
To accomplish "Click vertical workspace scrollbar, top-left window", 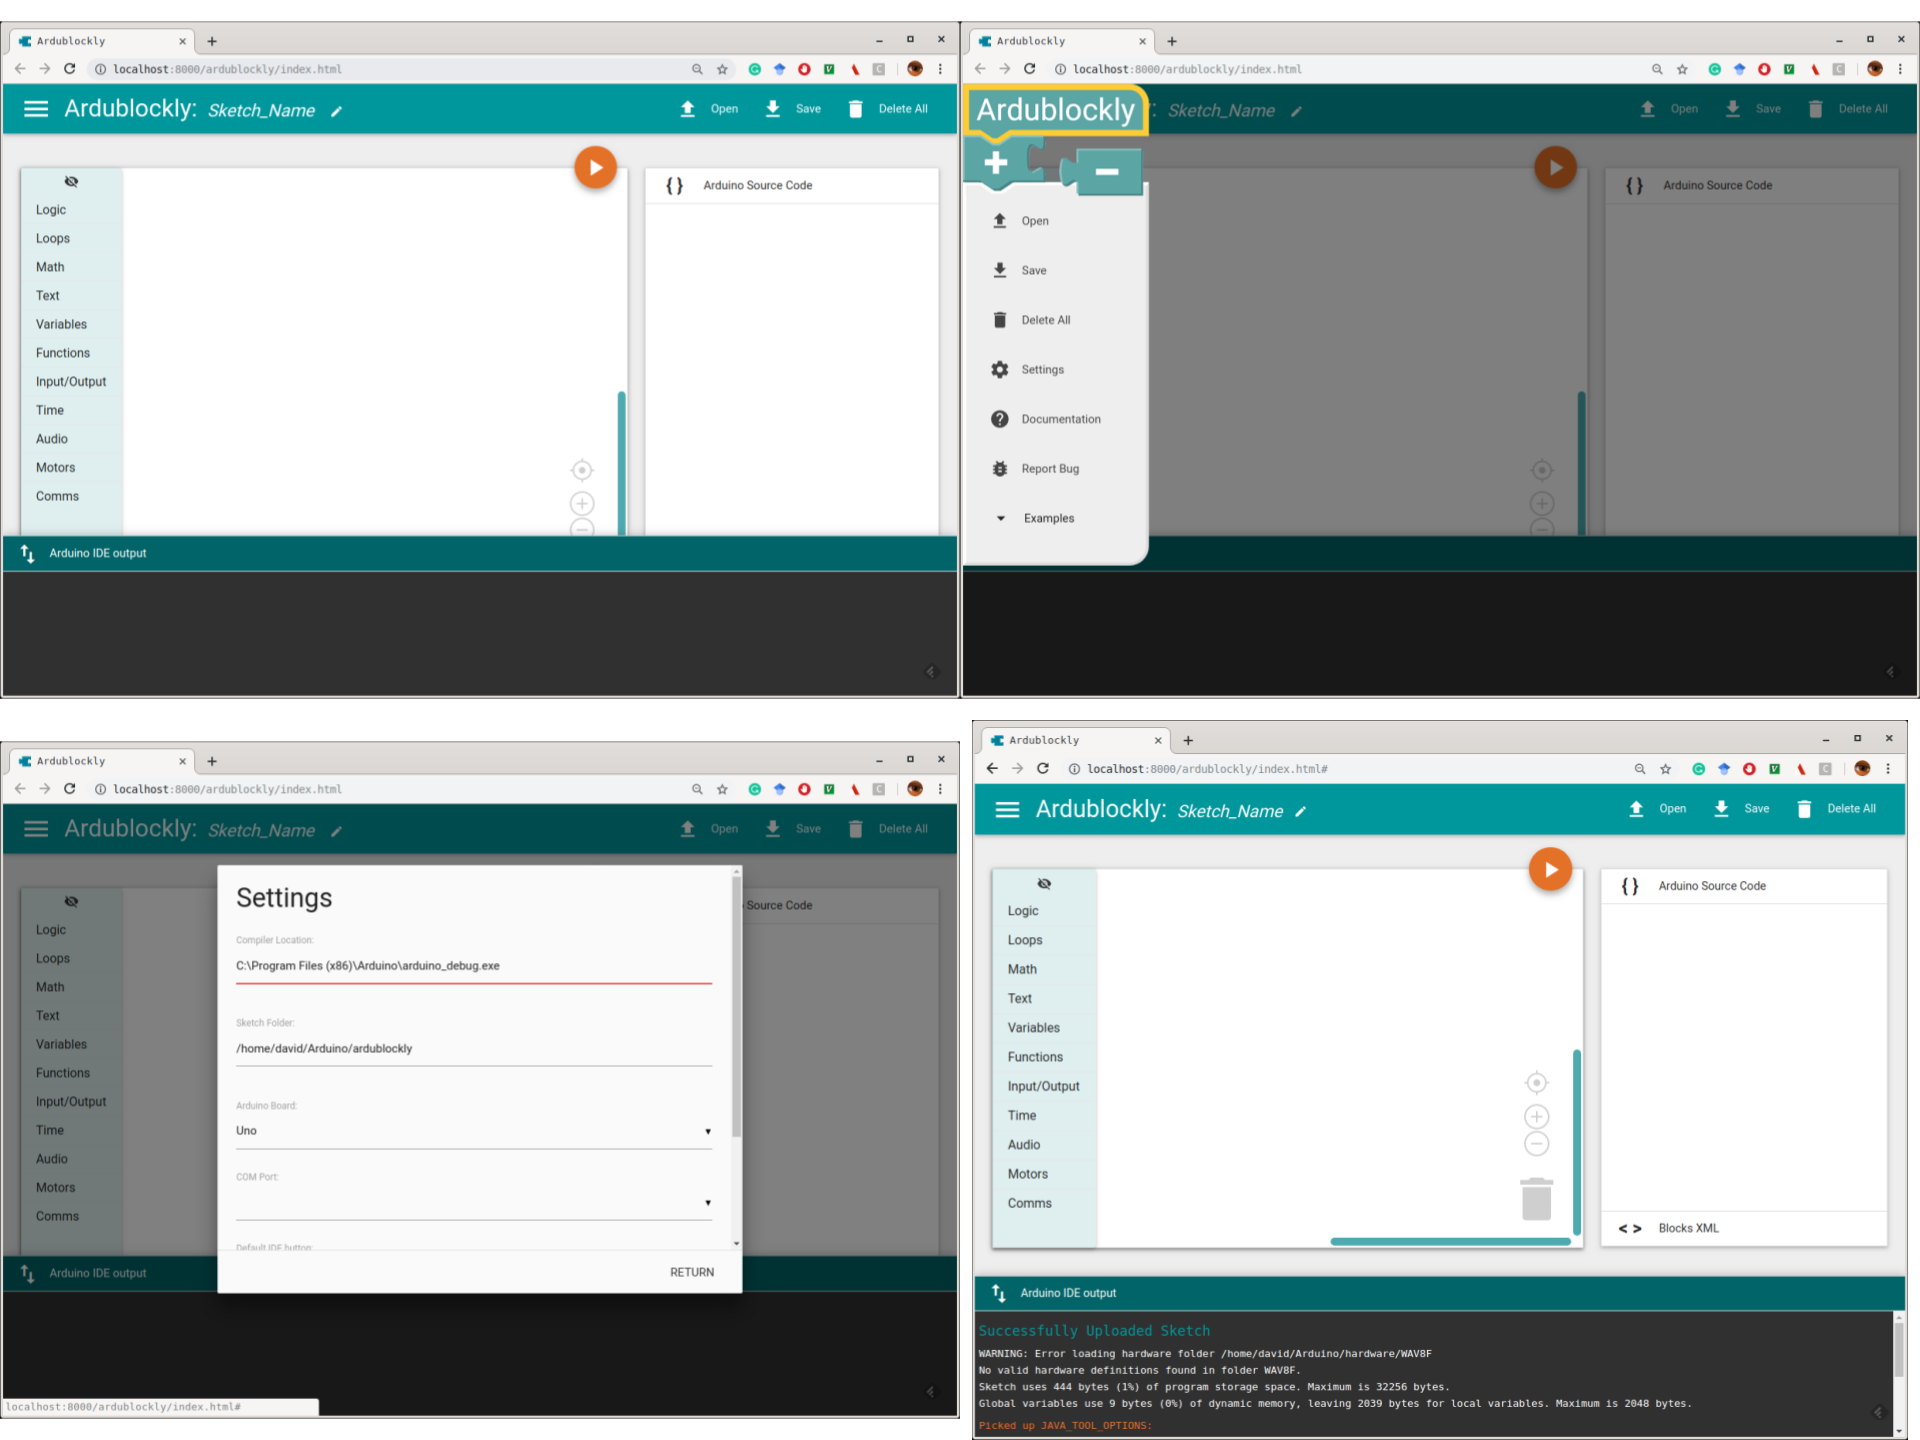I will [x=621, y=462].
